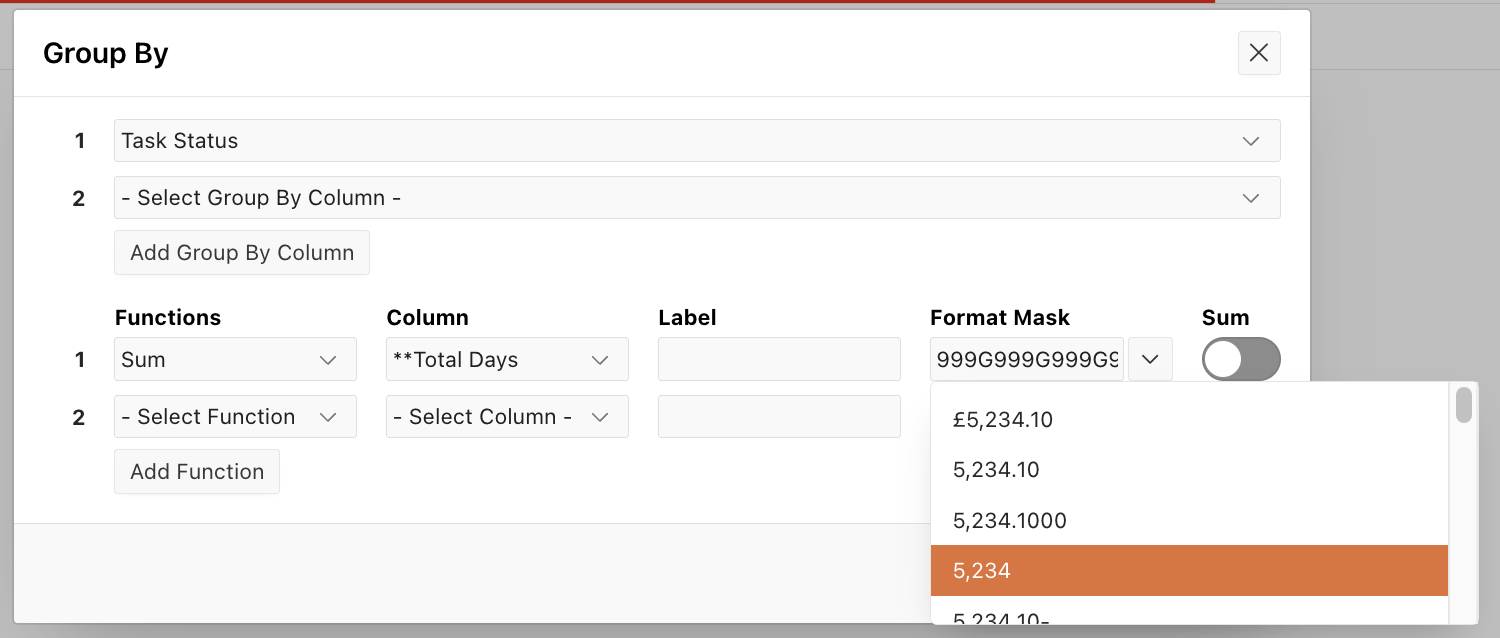This screenshot has height=638, width=1500.
Task: Pick the 5,234.1000 format option
Action: [1189, 521]
